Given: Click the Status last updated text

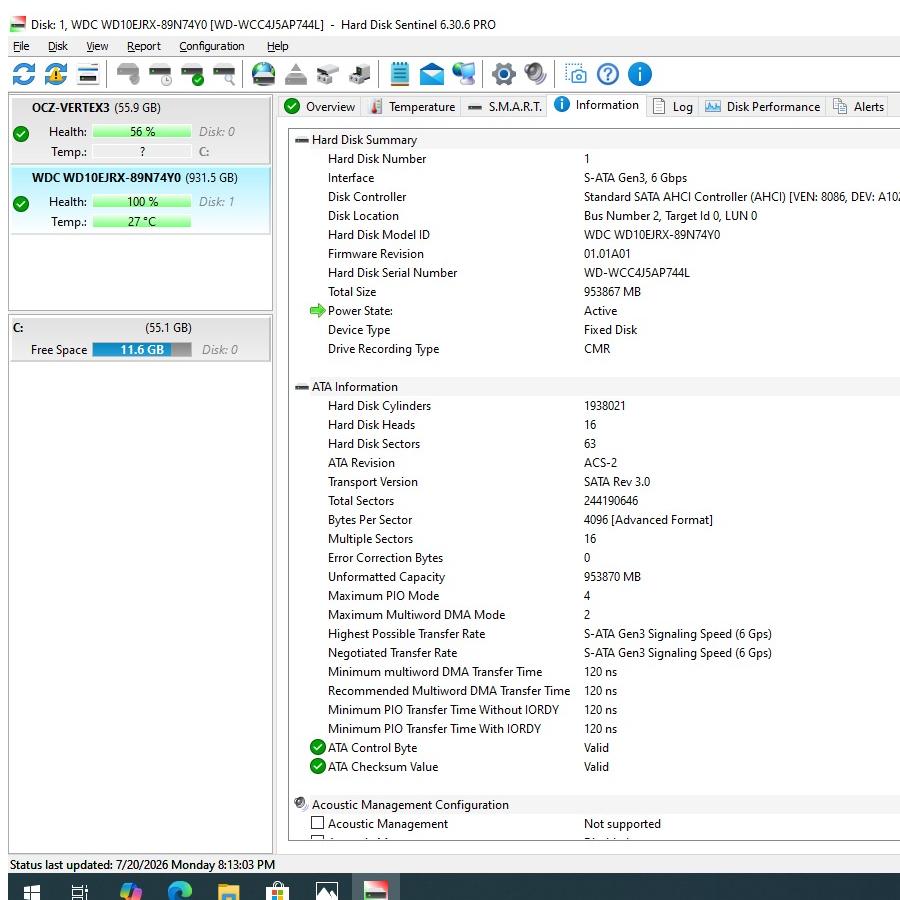Looking at the screenshot, I should pyautogui.click(x=142, y=864).
